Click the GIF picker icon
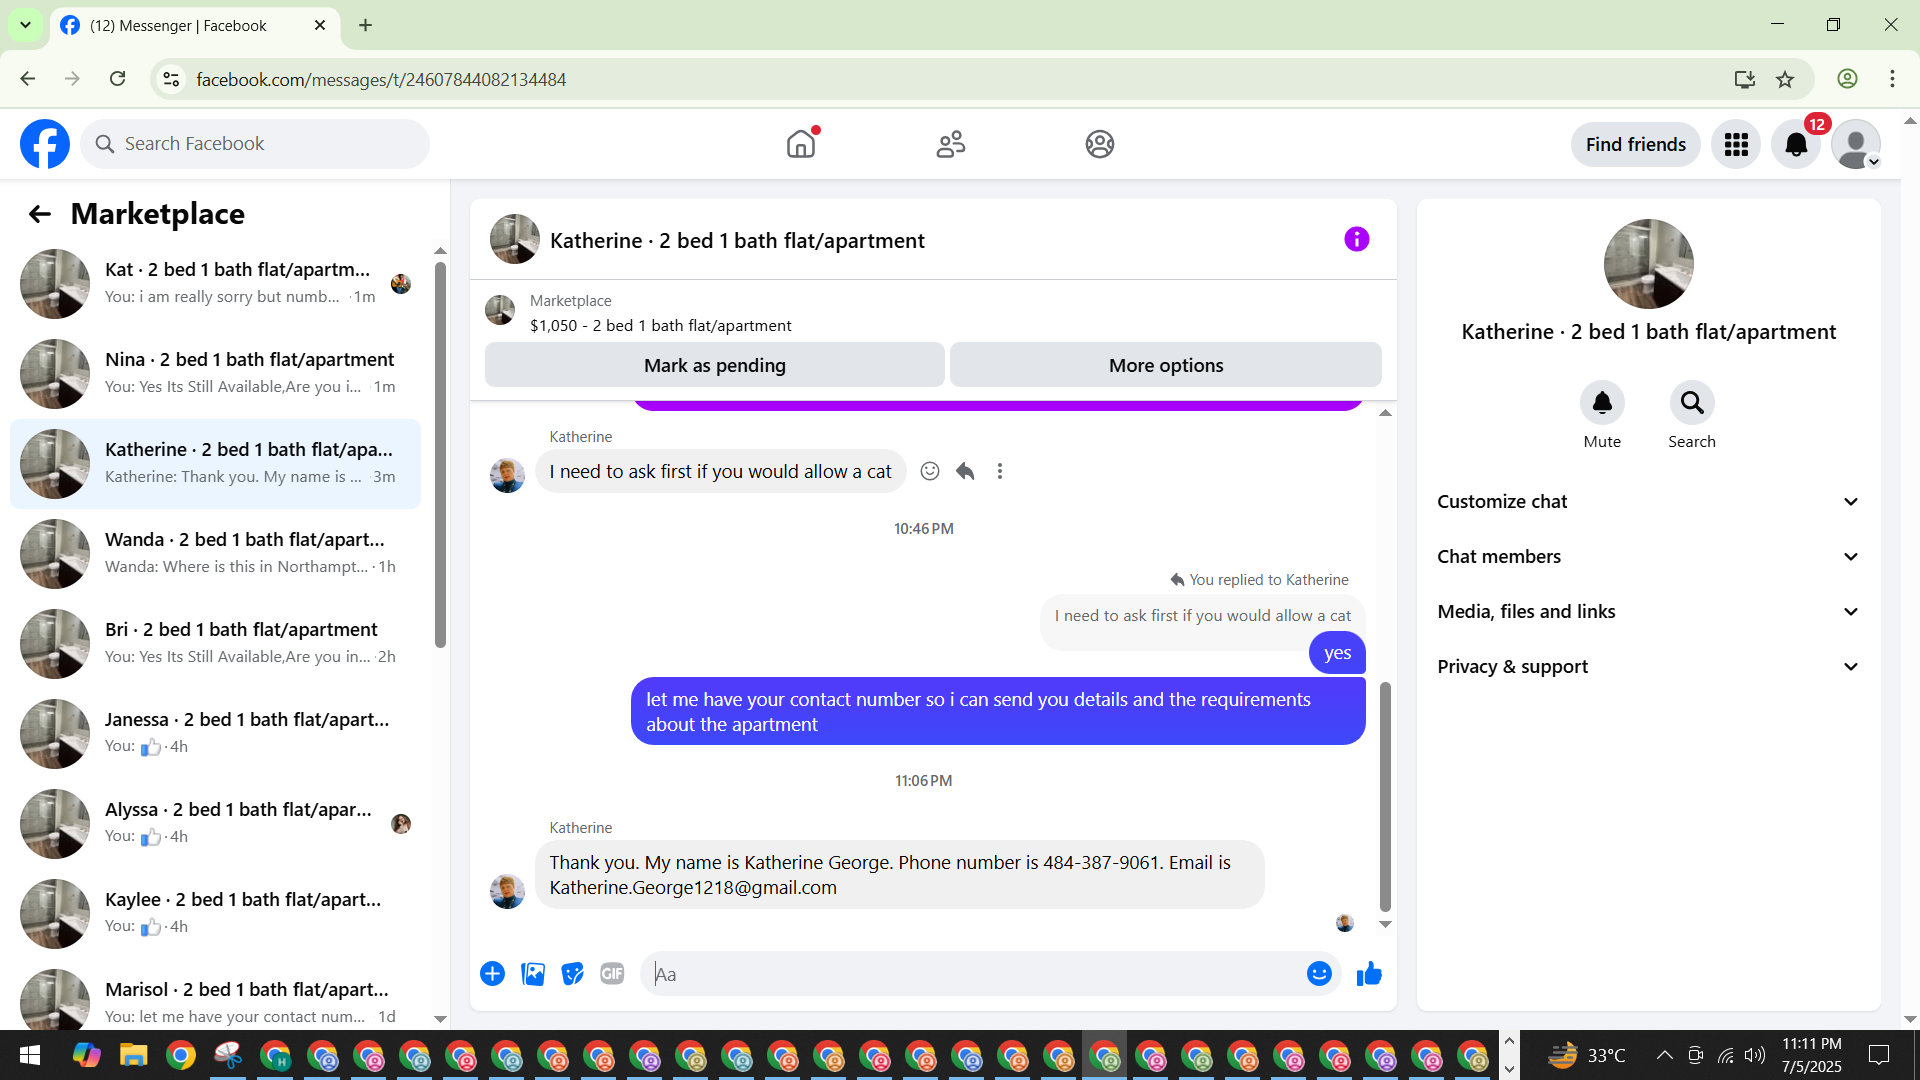Viewport: 1920px width, 1080px height. (612, 973)
